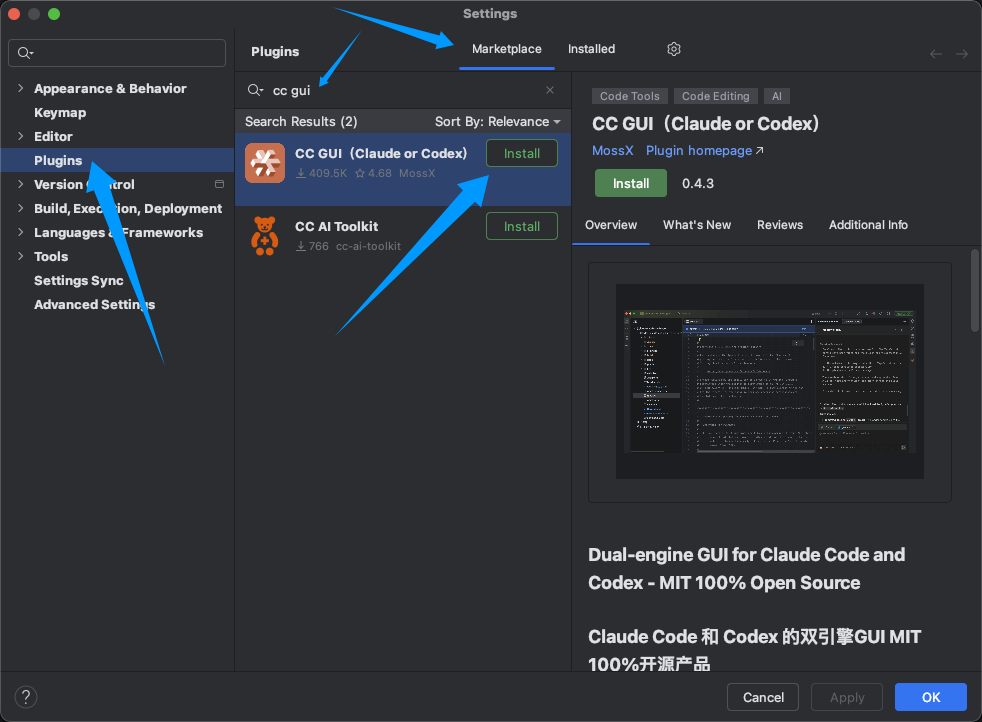Select Plugins in the settings tree

point(117,160)
